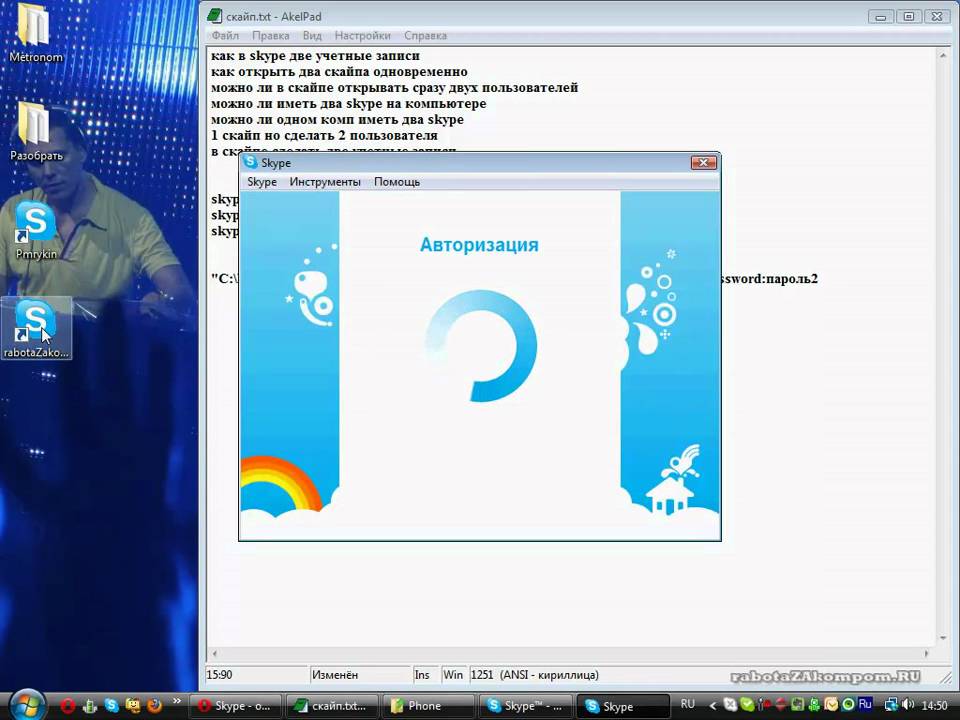Click the system clock 14:50
Viewport: 960px width, 720px height.
click(x=934, y=706)
